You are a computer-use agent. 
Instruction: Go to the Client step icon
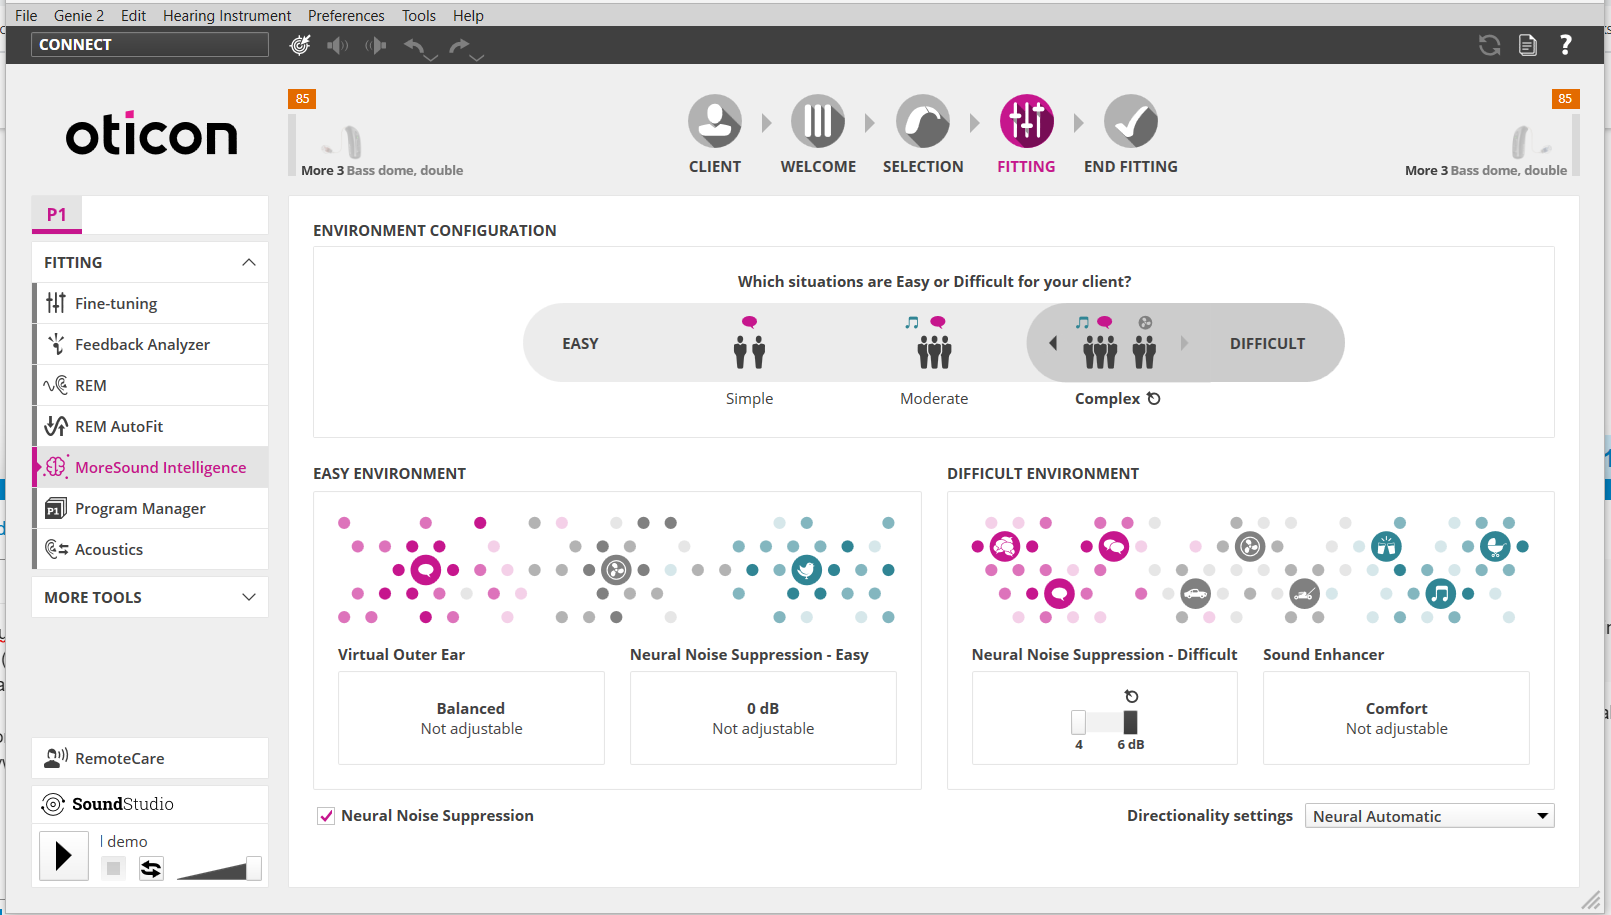point(715,121)
